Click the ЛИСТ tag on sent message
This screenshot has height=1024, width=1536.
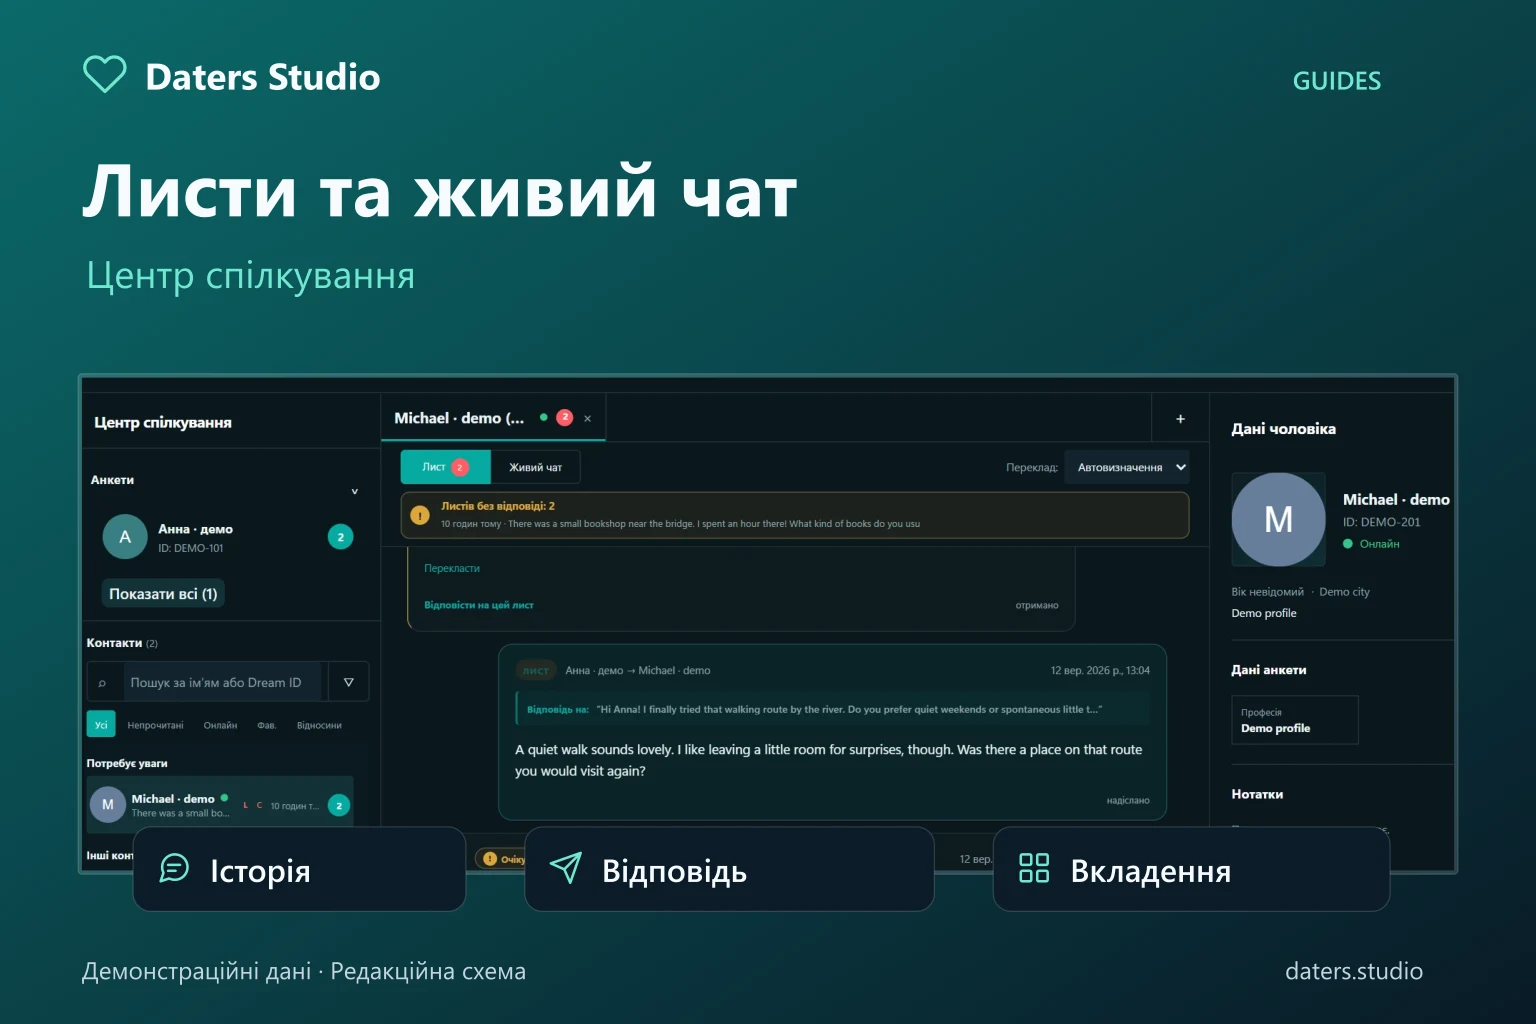coord(536,671)
